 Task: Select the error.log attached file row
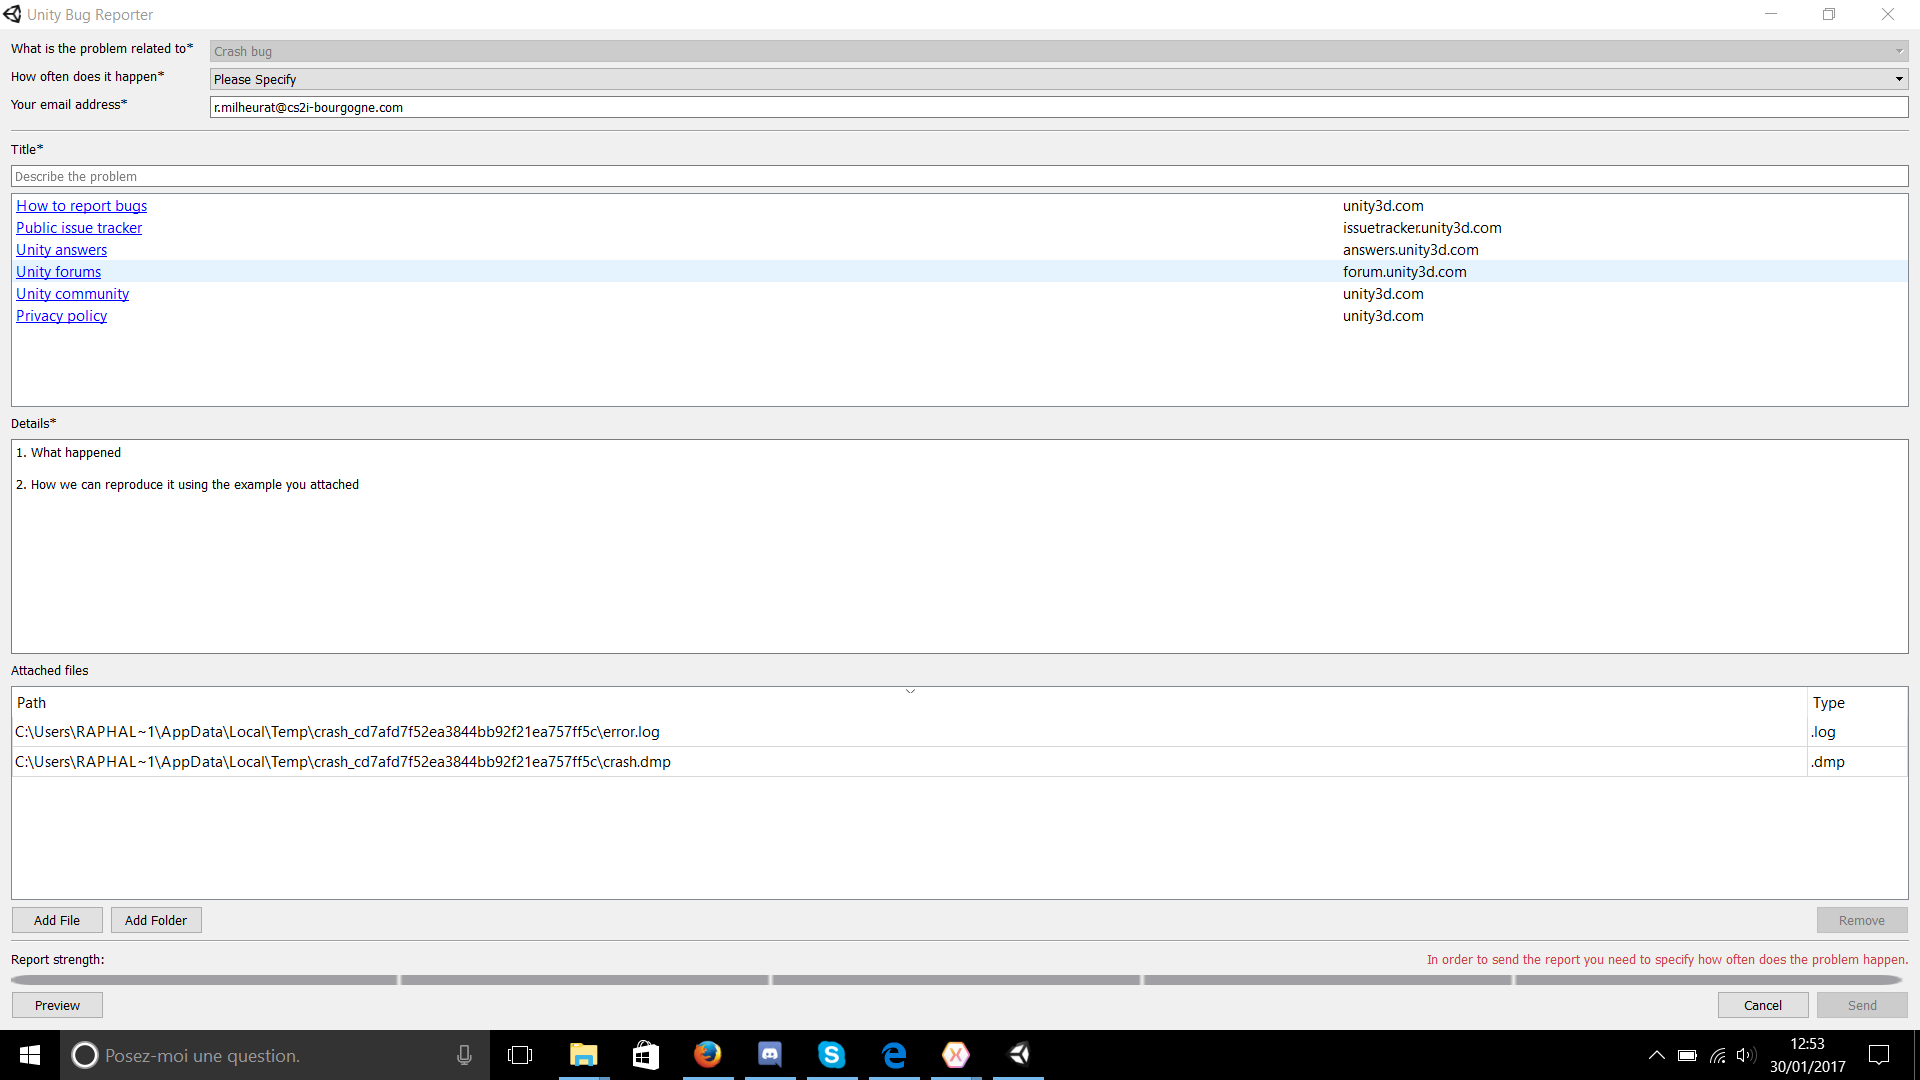960,732
